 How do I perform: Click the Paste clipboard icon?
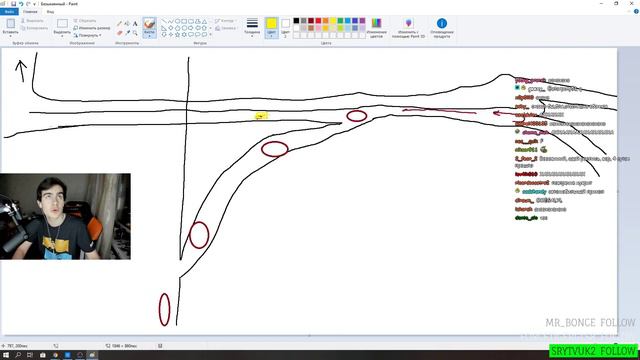coord(10,23)
